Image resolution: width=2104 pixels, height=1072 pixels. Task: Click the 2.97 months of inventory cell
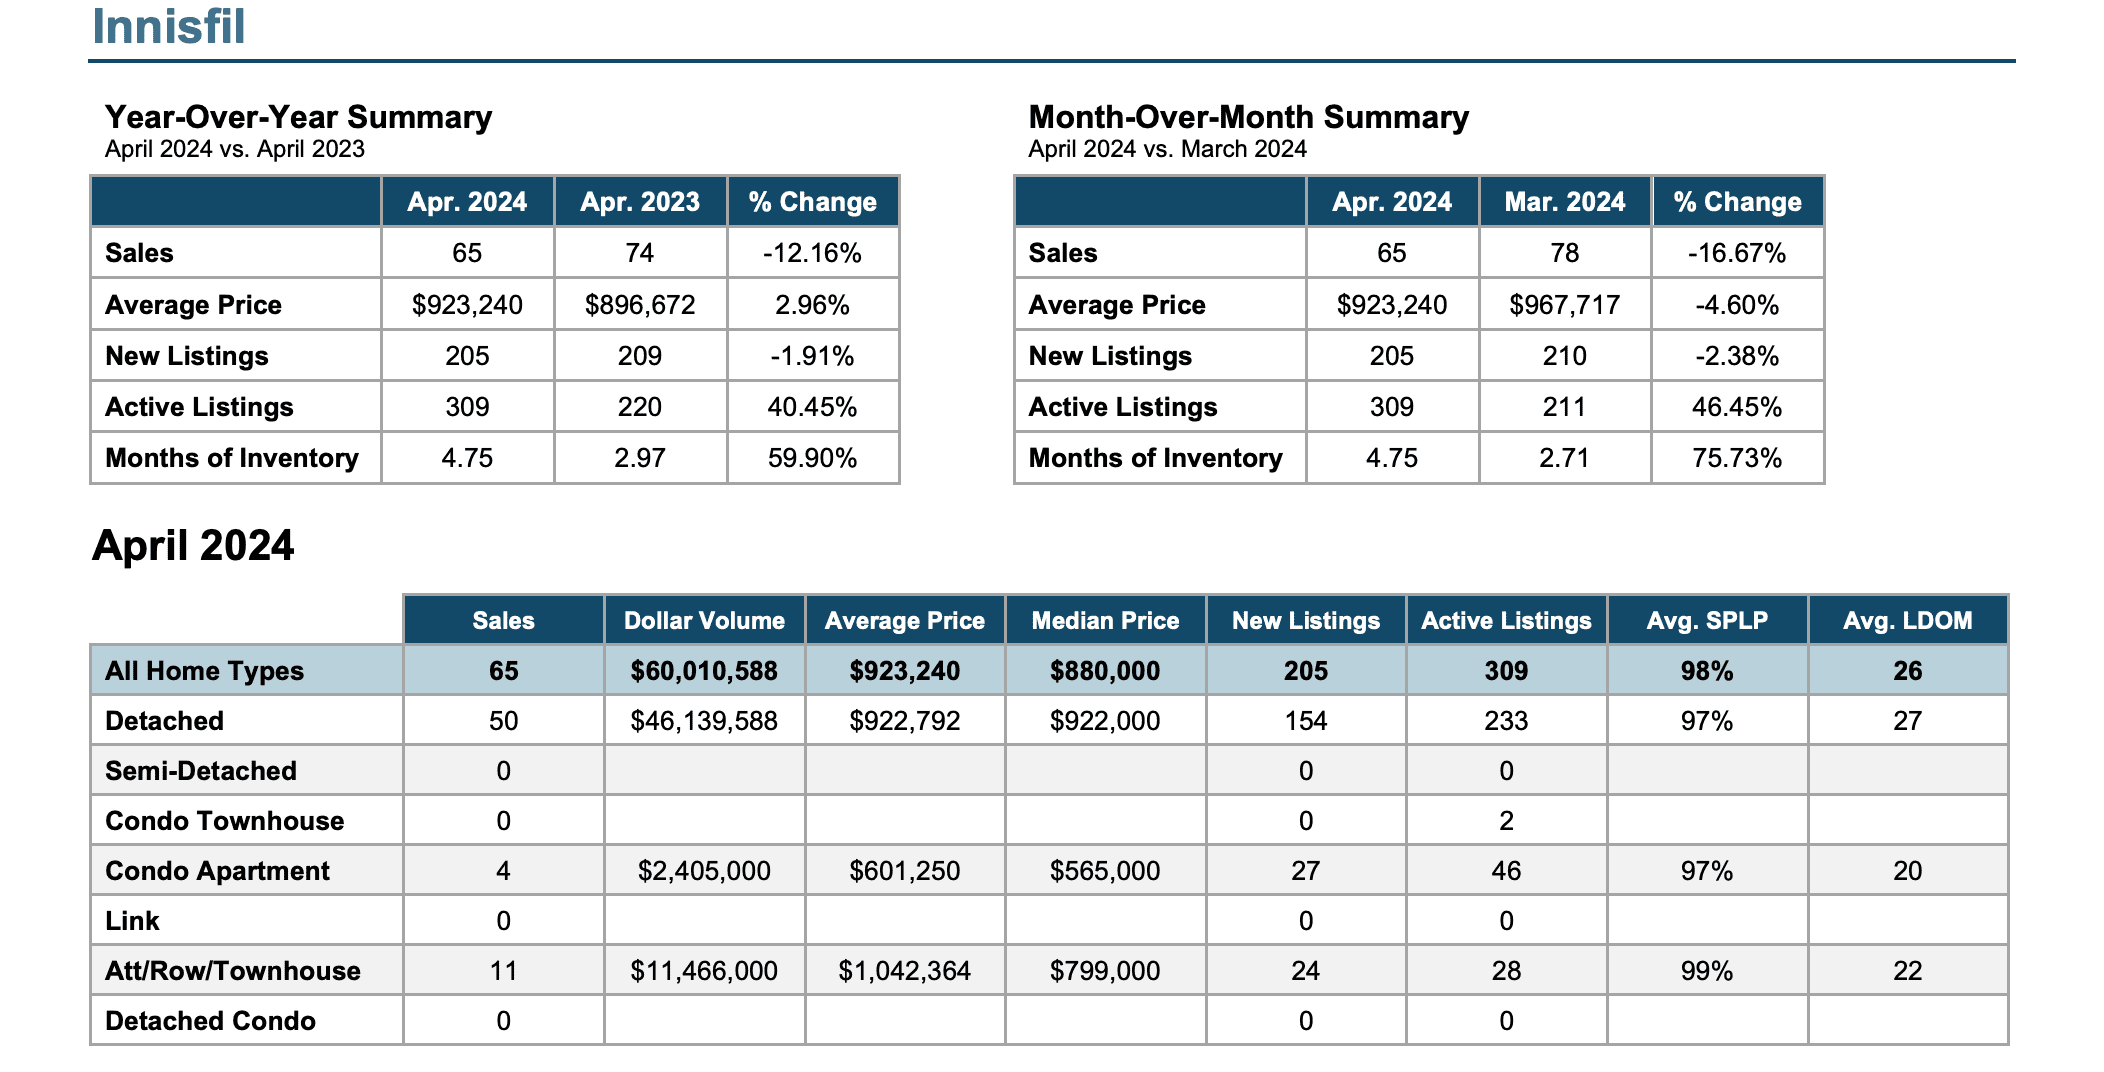[x=640, y=458]
